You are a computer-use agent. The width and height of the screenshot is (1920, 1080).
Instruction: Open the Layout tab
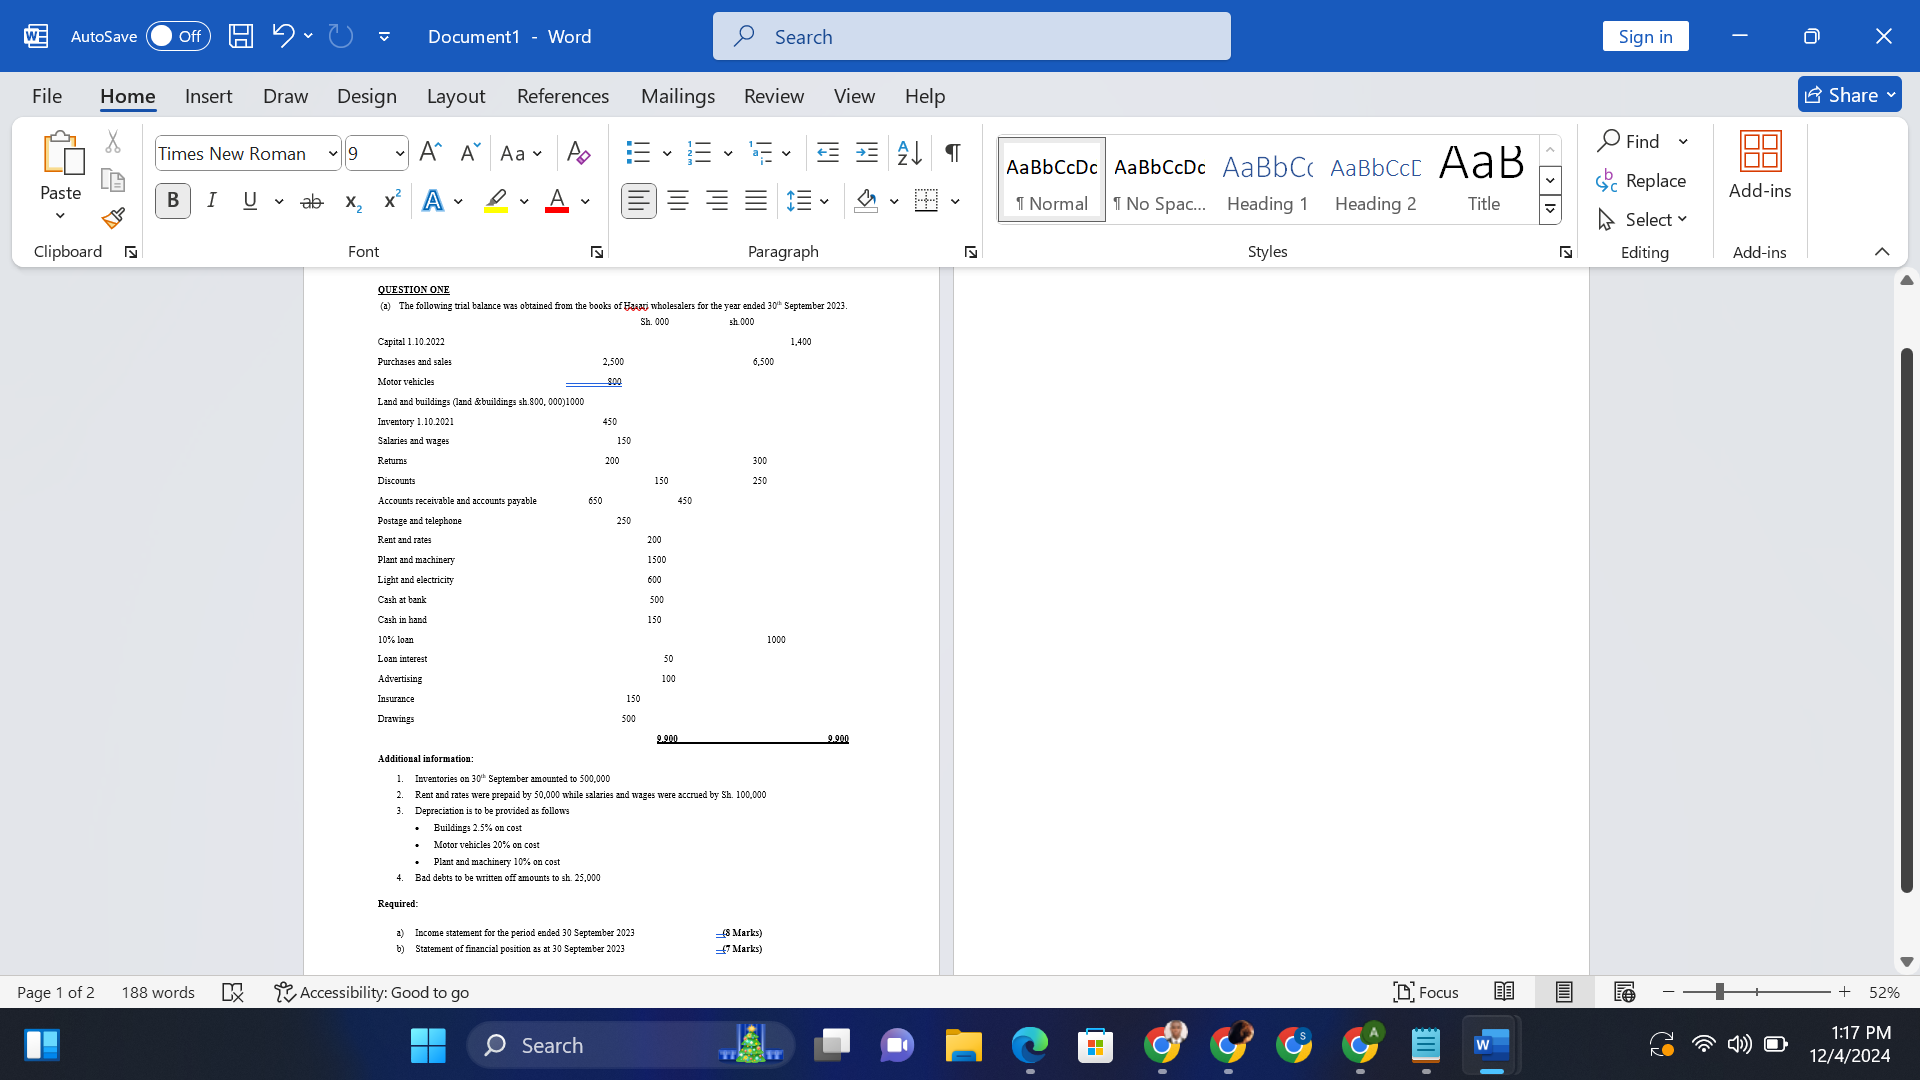[x=456, y=96]
